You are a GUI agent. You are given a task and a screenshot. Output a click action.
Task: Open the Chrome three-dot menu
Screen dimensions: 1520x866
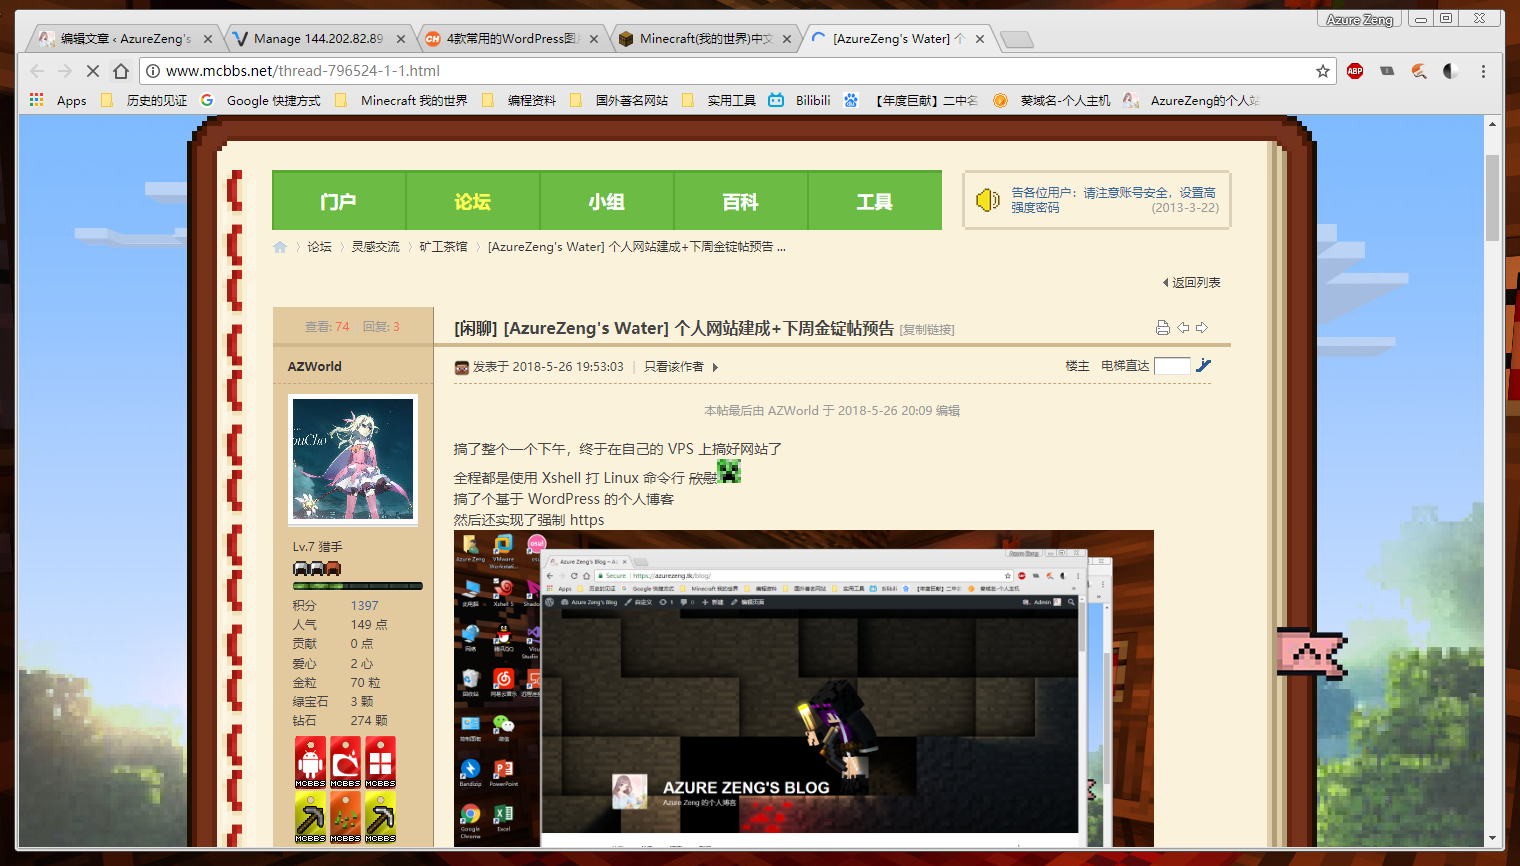1484,71
